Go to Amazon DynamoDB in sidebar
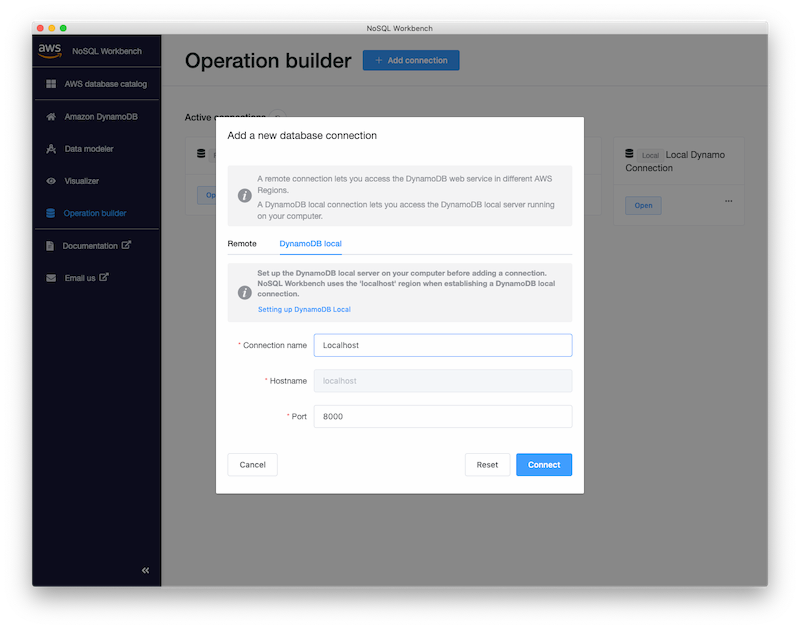This screenshot has height=629, width=800. pyautogui.click(x=97, y=117)
